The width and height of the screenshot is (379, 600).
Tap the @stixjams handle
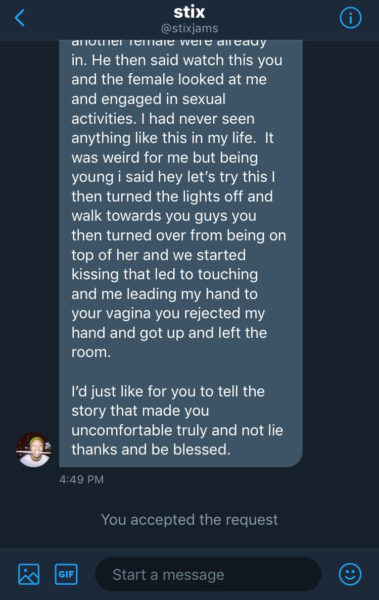click(x=190, y=28)
